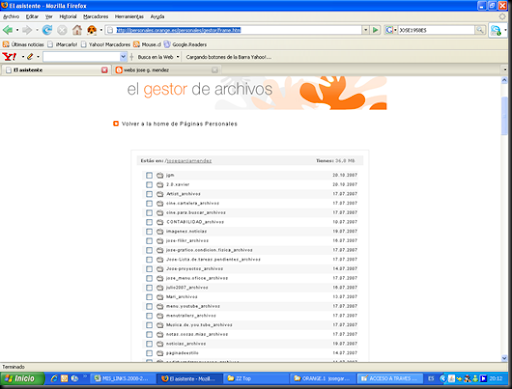
Task: Open the Historial menu
Action: pos(68,16)
